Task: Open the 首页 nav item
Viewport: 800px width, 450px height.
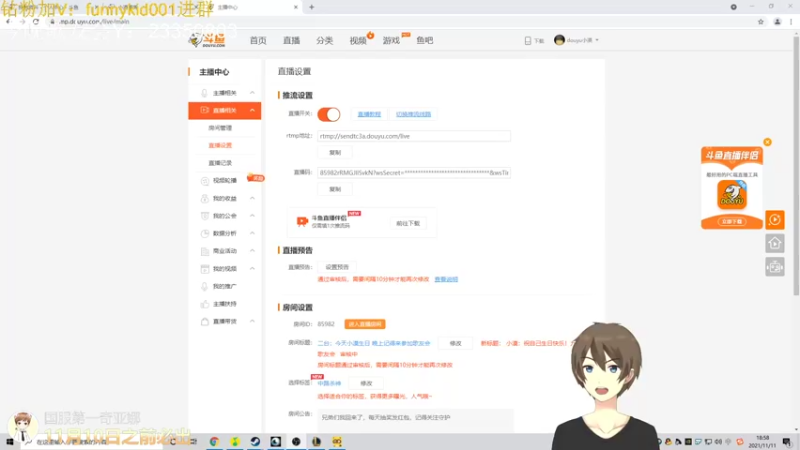Action: (258, 40)
